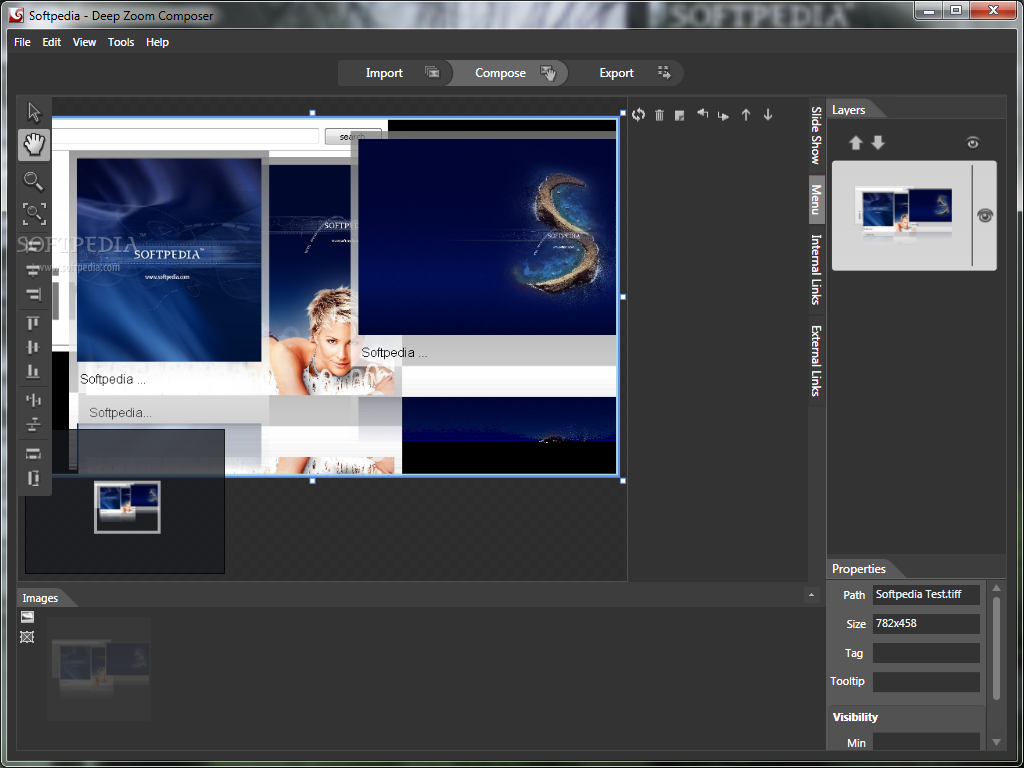Switch to the Compose workspace
This screenshot has height=768, width=1024.
click(511, 73)
